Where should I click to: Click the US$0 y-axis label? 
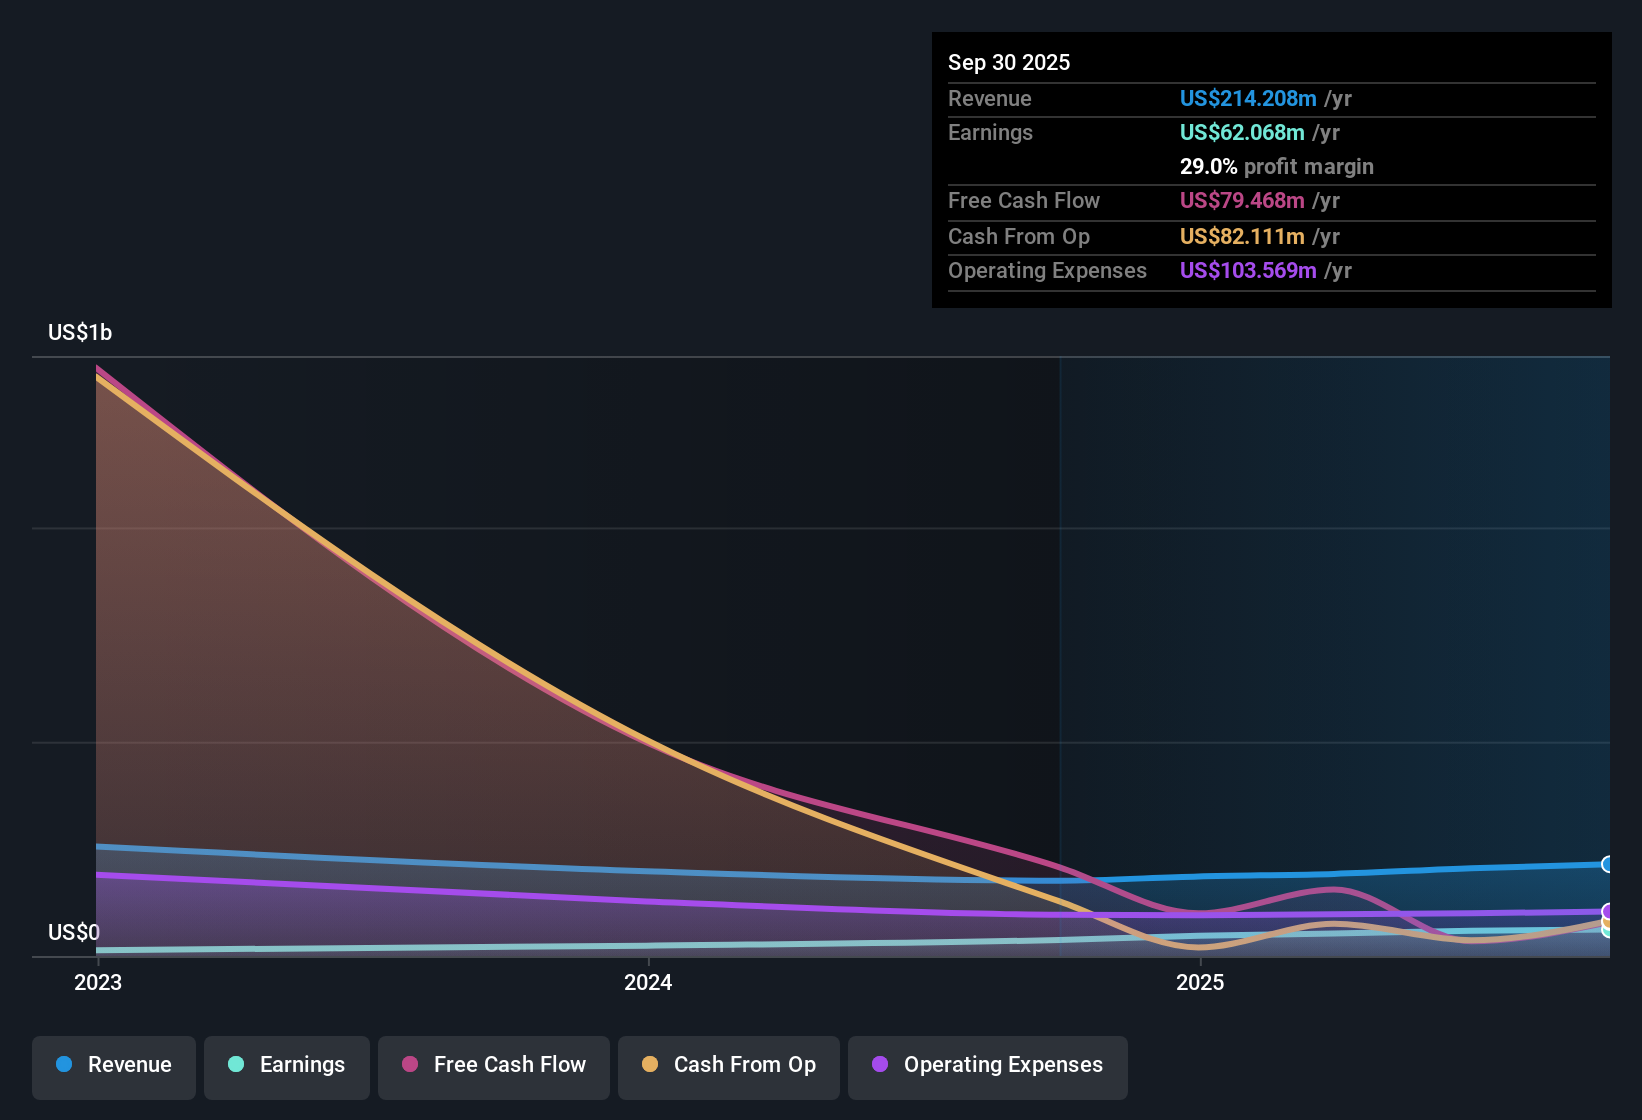point(74,932)
